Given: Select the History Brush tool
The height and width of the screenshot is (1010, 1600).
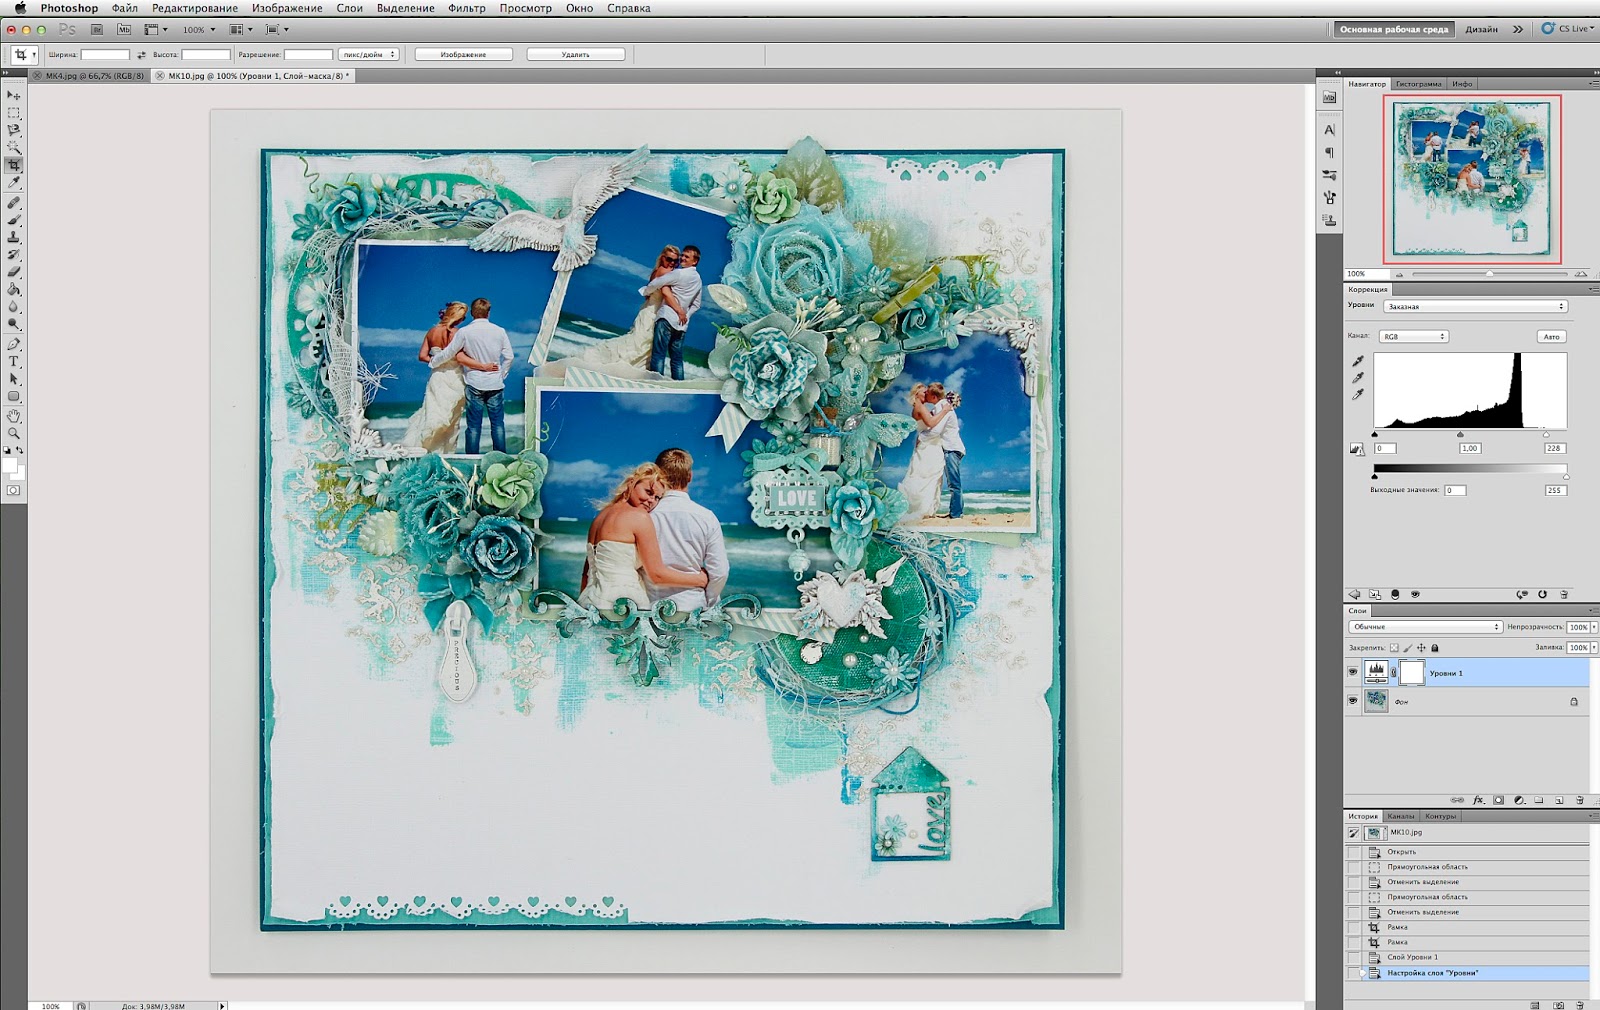Looking at the screenshot, I should [14, 254].
